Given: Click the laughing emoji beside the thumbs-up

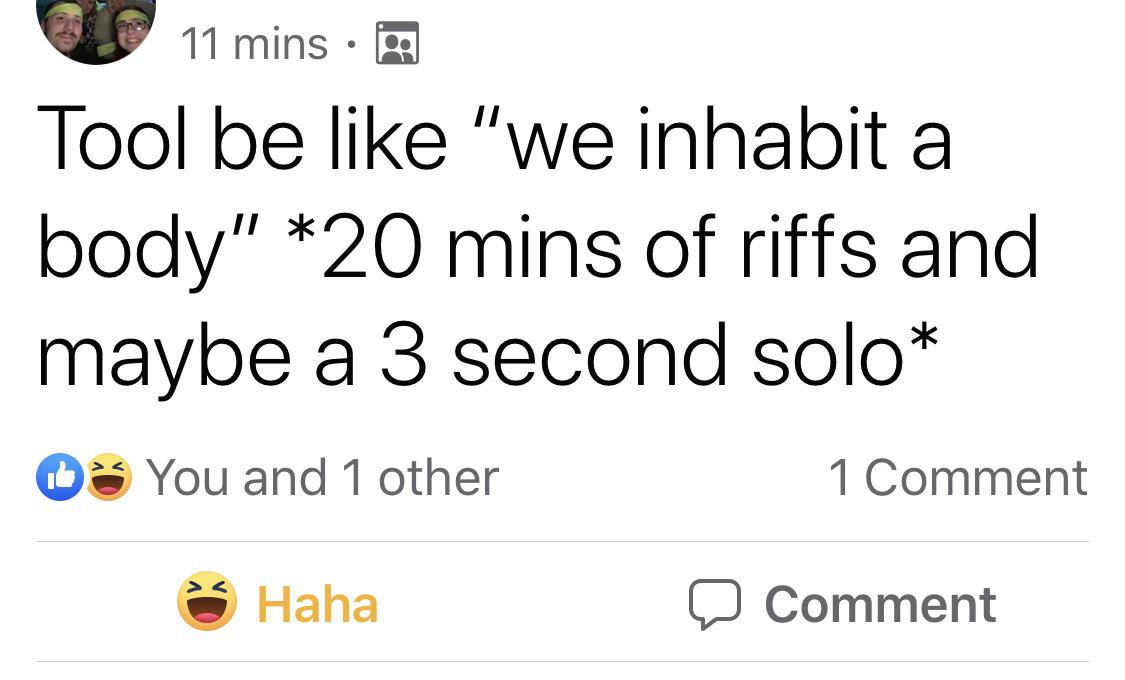Looking at the screenshot, I should tap(108, 477).
